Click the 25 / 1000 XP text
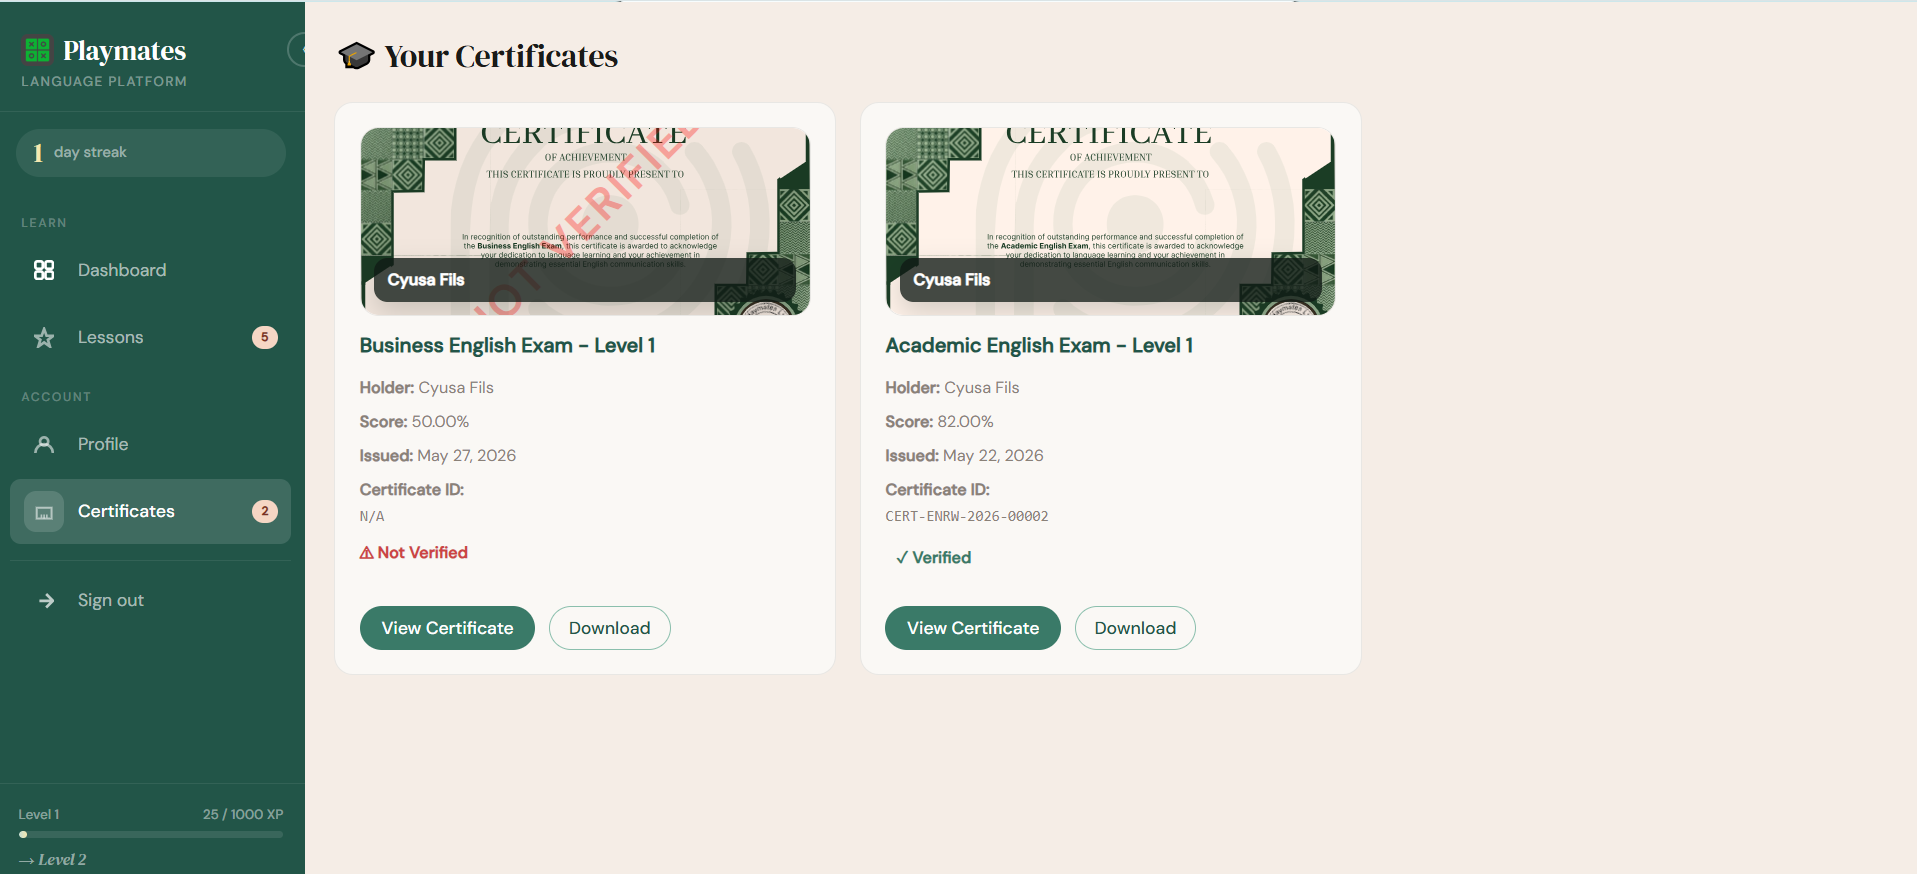Viewport: 1917px width, 874px height. click(243, 814)
